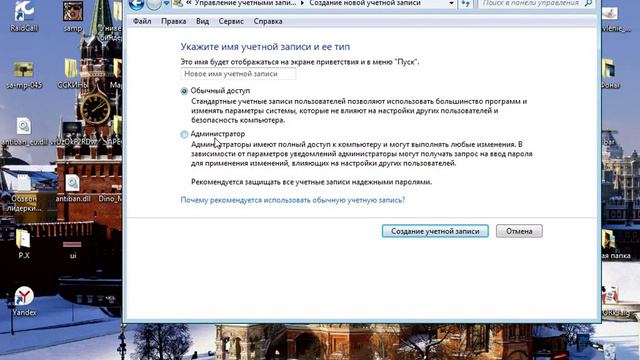This screenshot has width=640, height=360.
Task: Open the recent pages dropdown arrow
Action: coord(166,4)
